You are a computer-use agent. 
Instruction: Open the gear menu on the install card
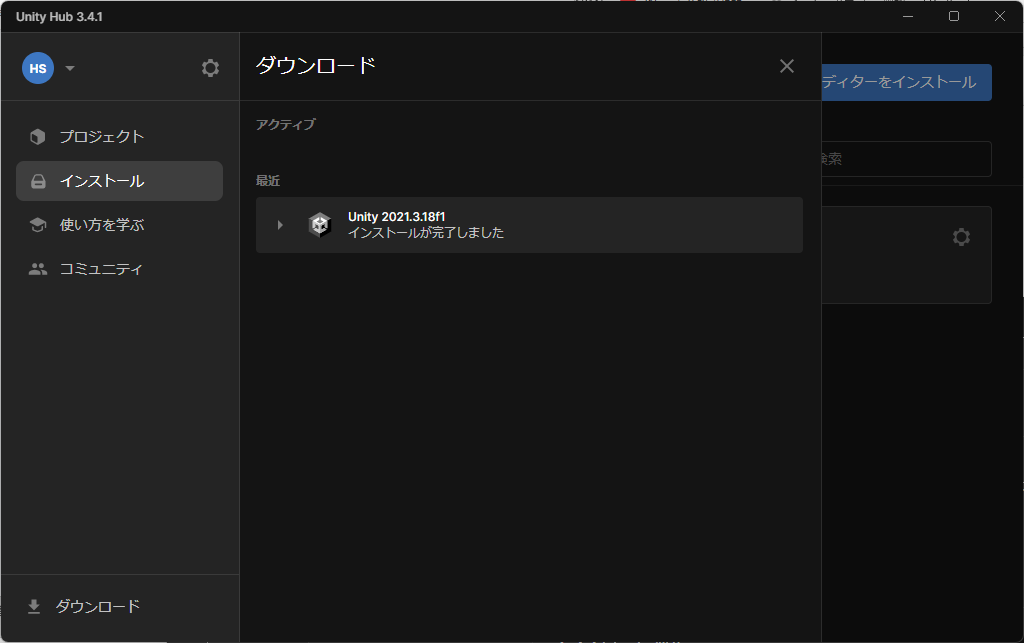961,237
